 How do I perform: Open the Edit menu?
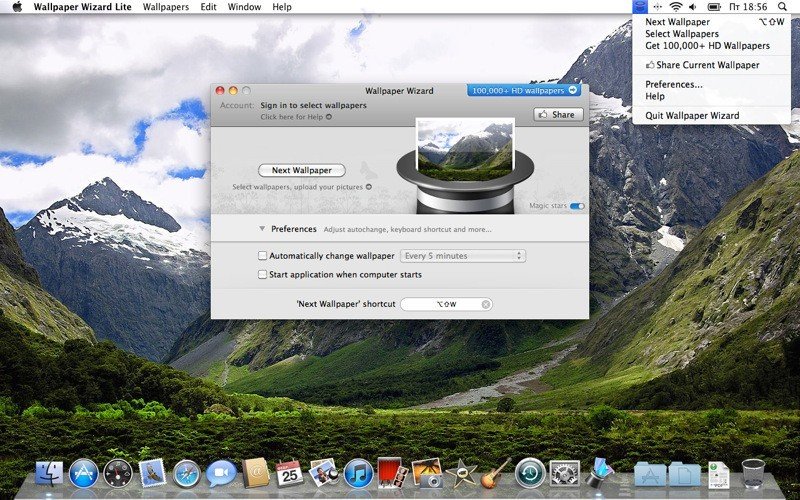(208, 7)
